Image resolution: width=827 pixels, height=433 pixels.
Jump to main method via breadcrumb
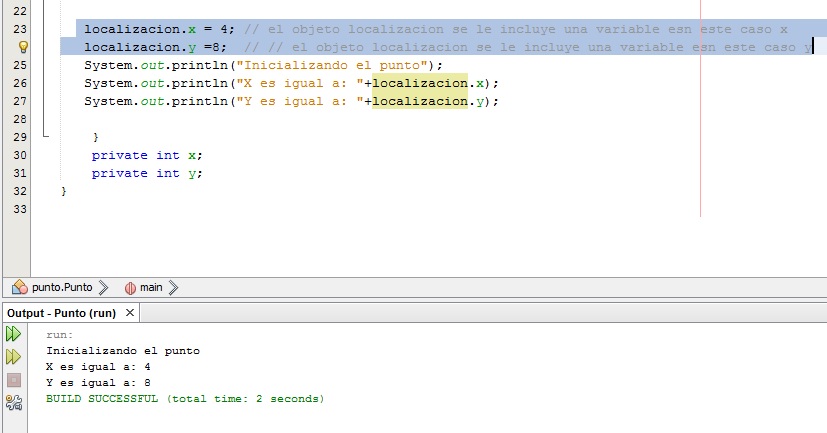151,288
